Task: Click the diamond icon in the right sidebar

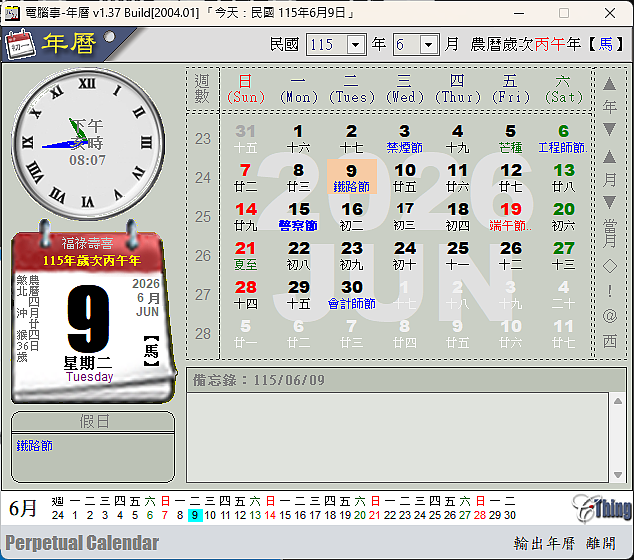Action: coord(610,266)
